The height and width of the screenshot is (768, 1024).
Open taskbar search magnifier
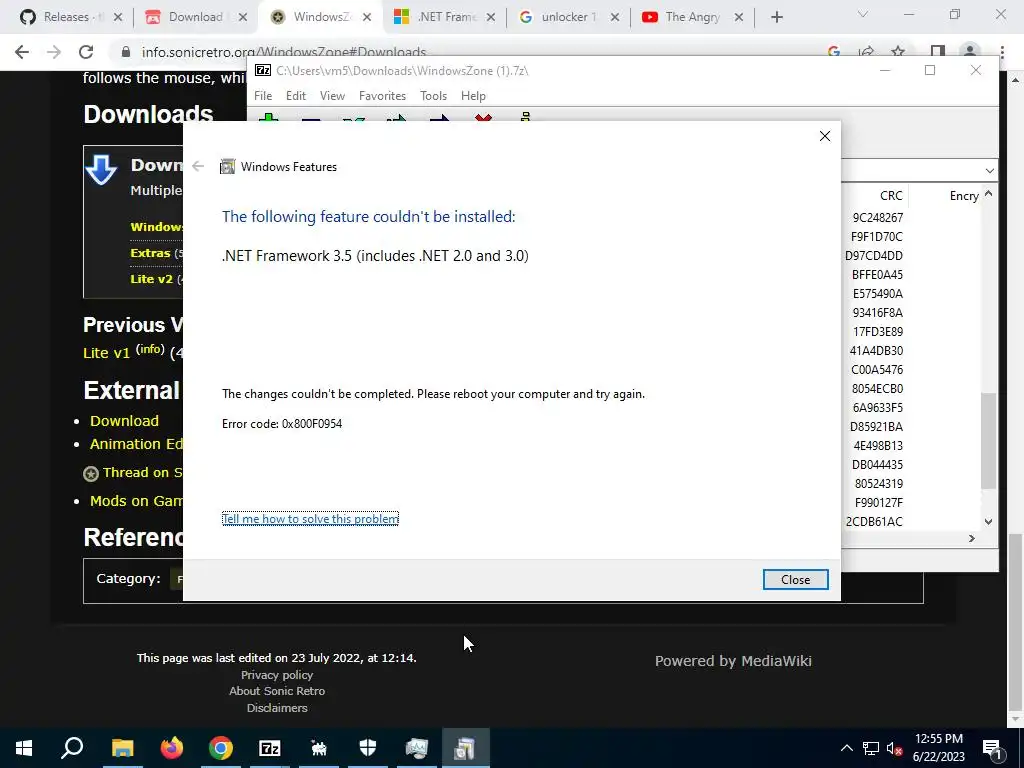point(72,748)
